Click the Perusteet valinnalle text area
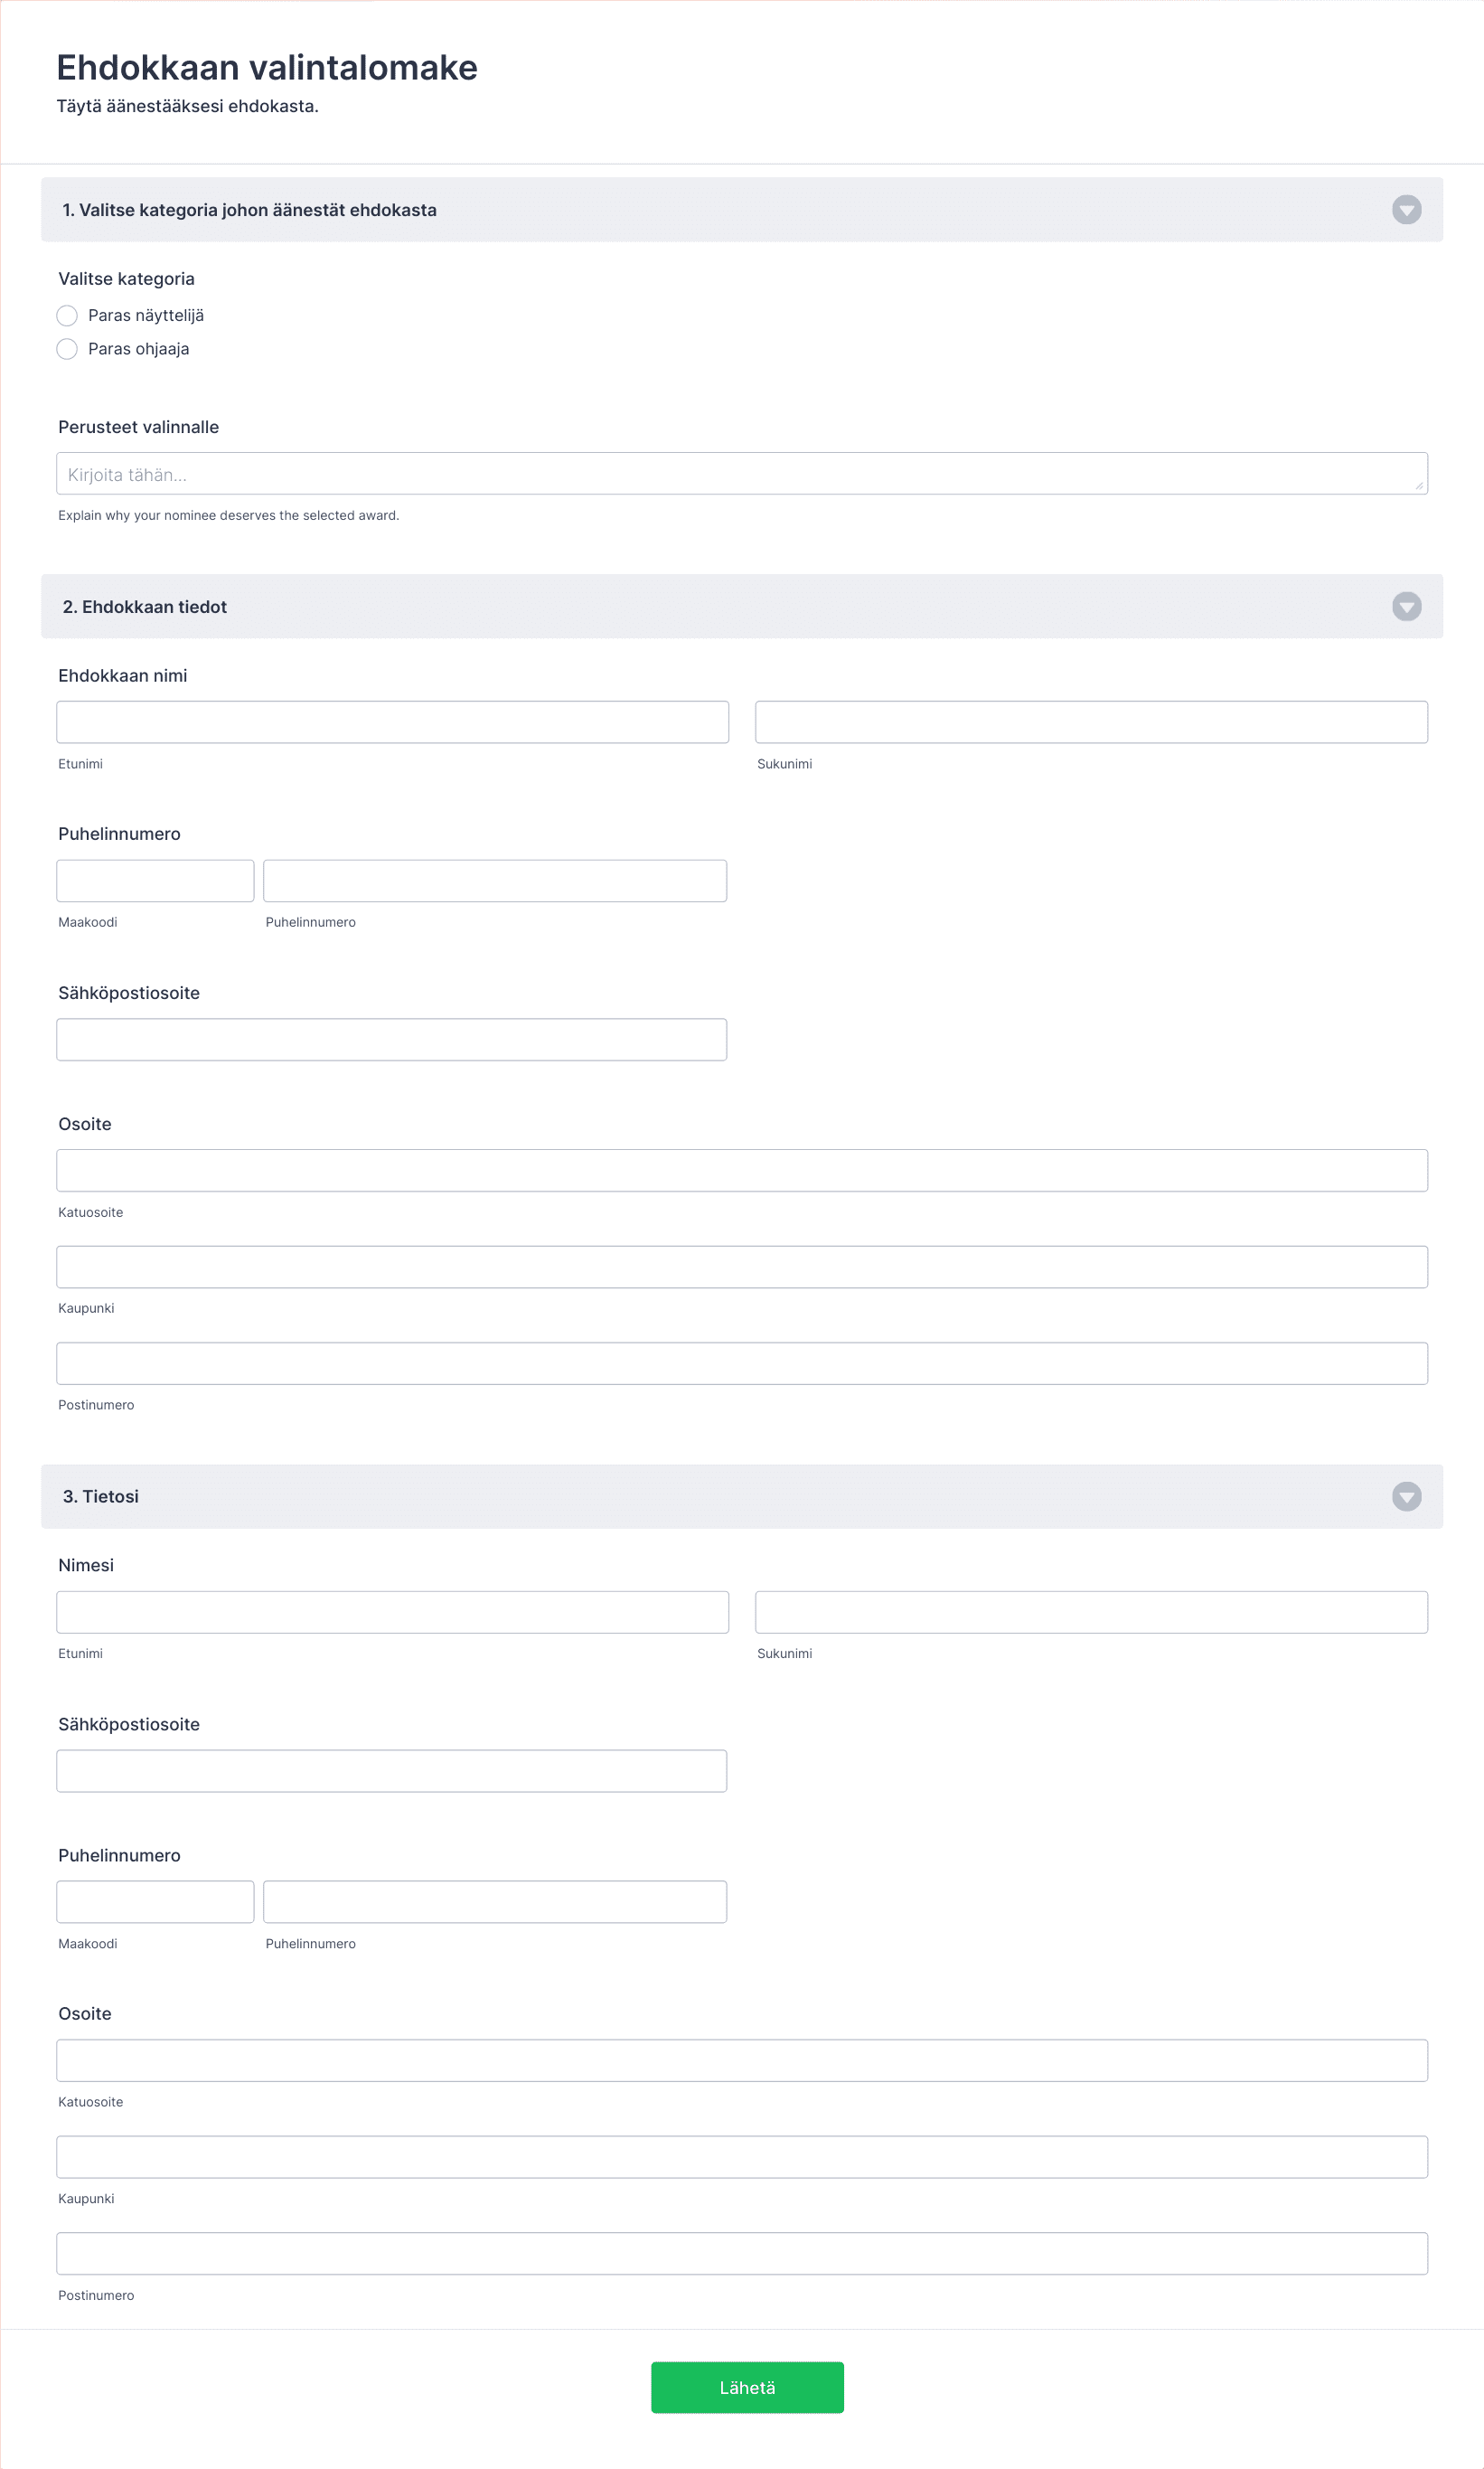 [x=742, y=474]
